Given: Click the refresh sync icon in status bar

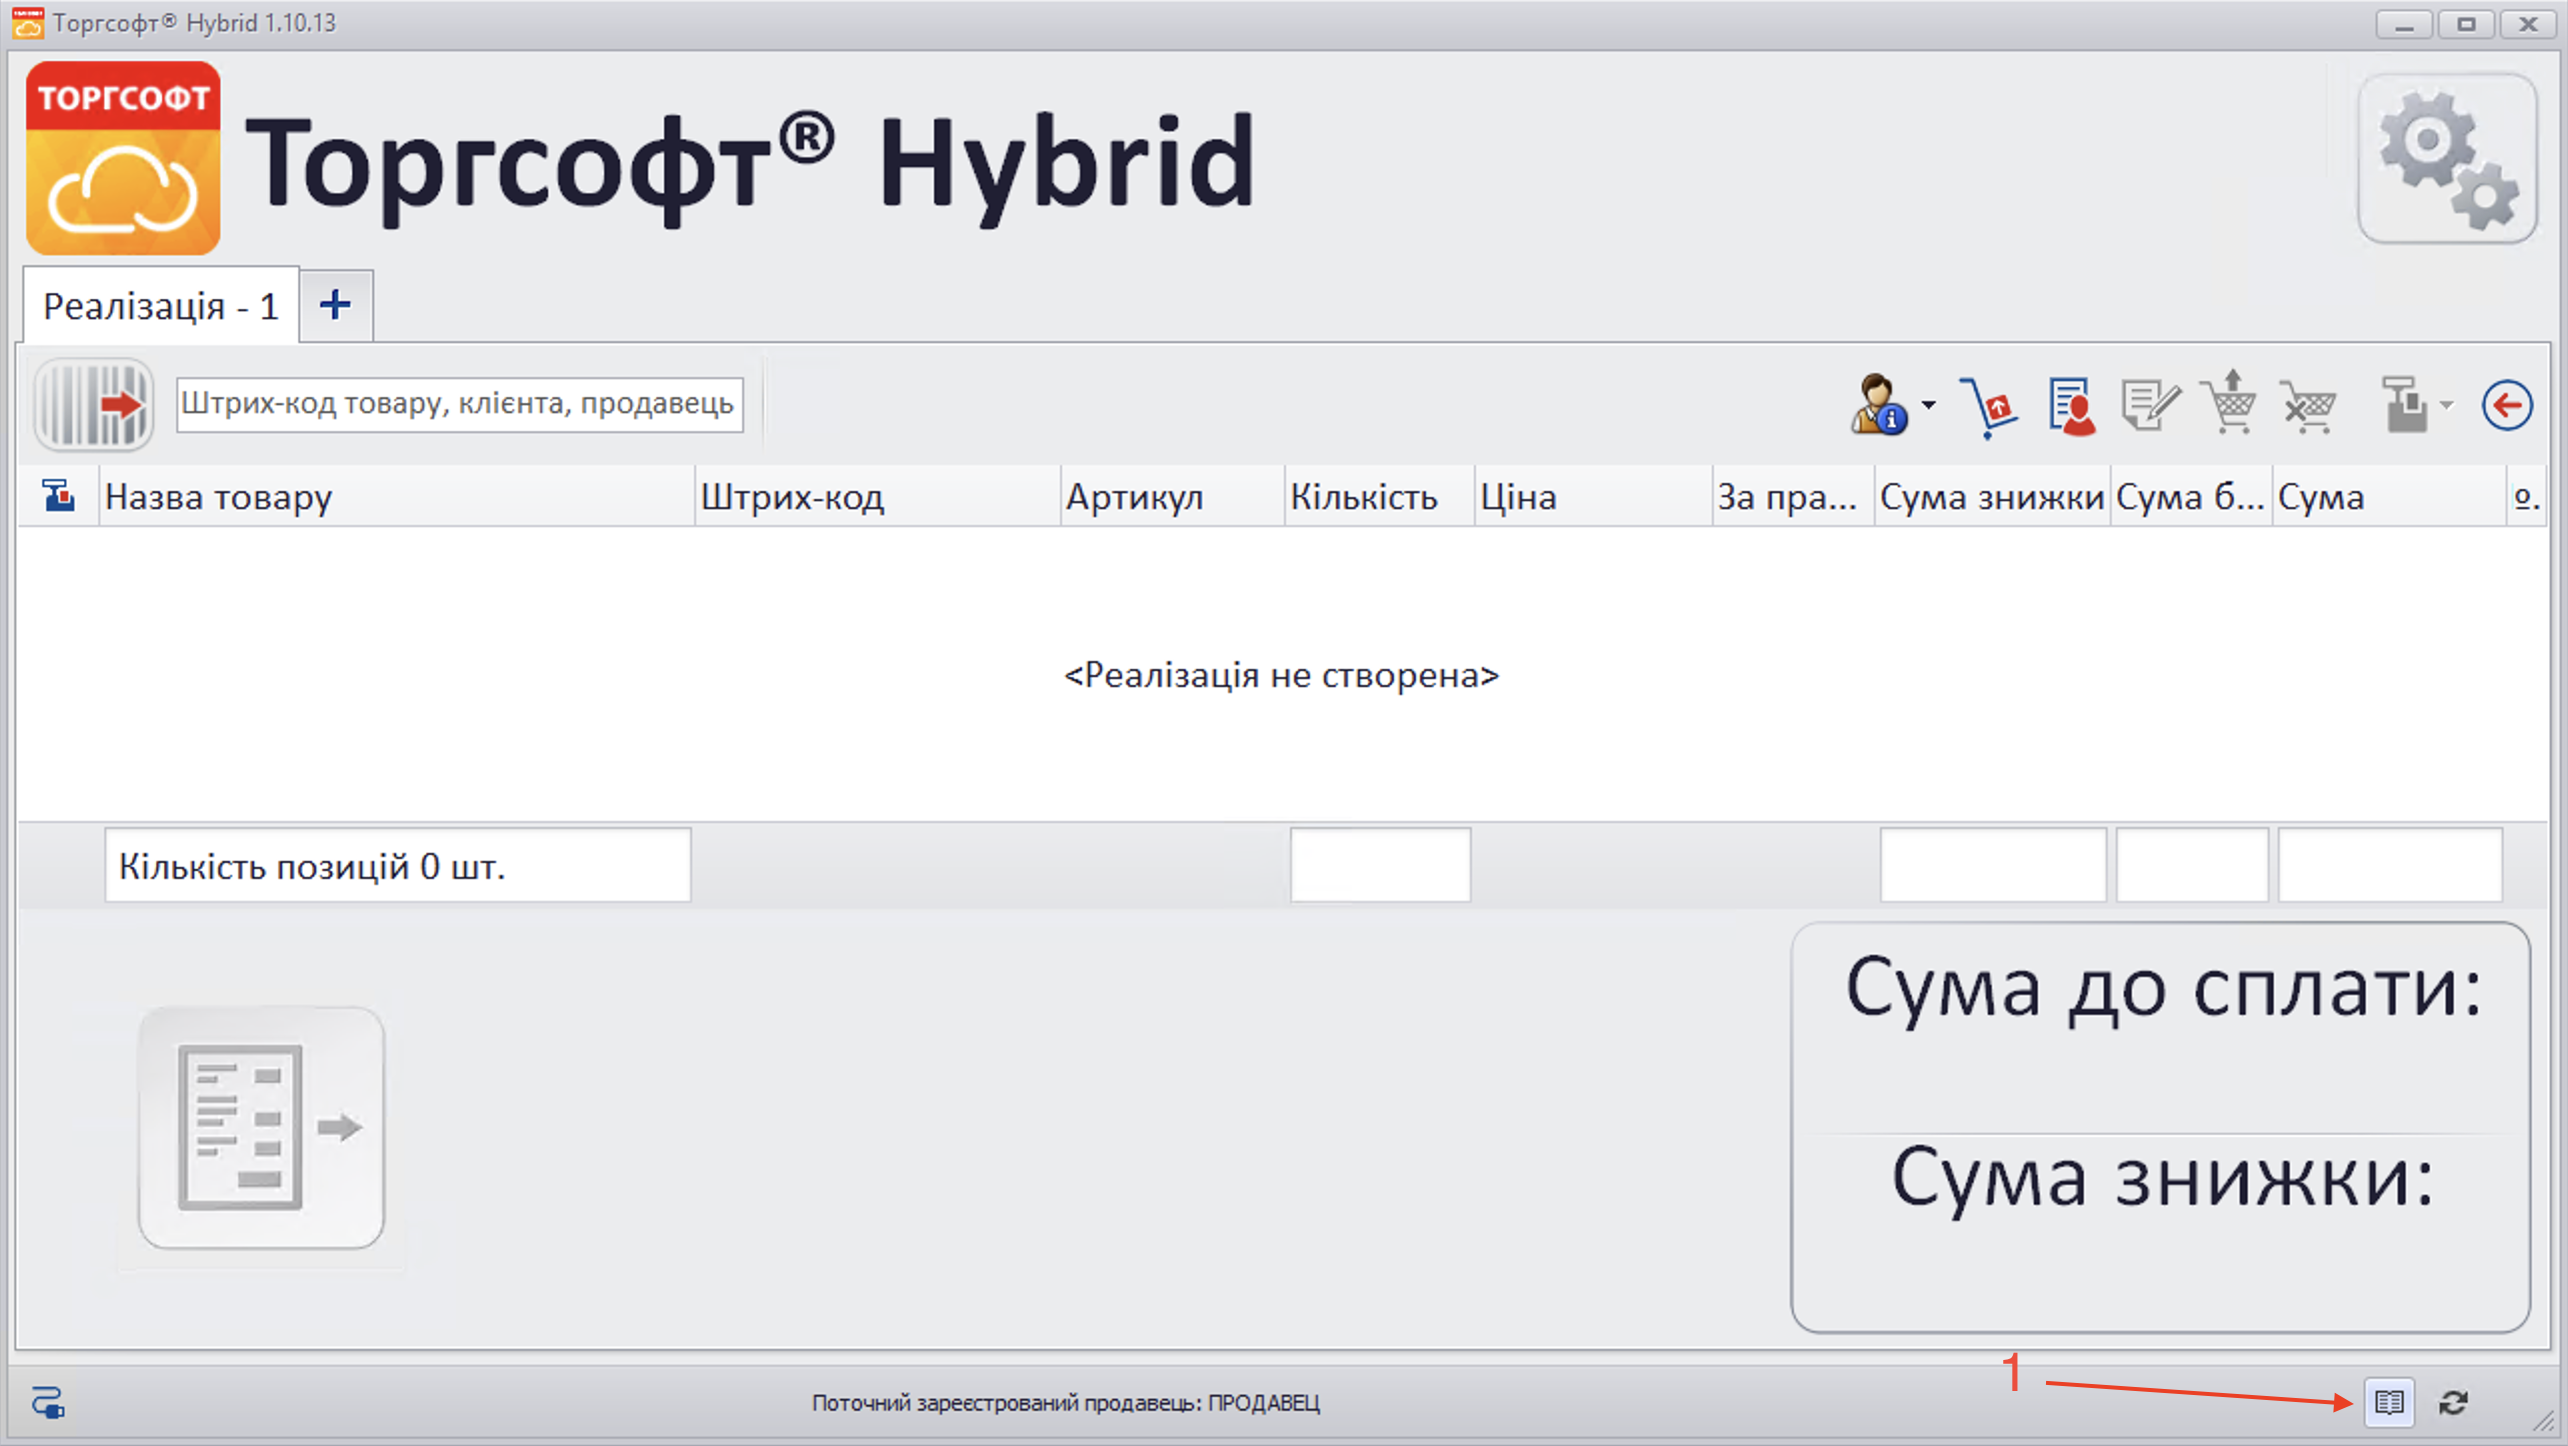Looking at the screenshot, I should pyautogui.click(x=2454, y=1402).
